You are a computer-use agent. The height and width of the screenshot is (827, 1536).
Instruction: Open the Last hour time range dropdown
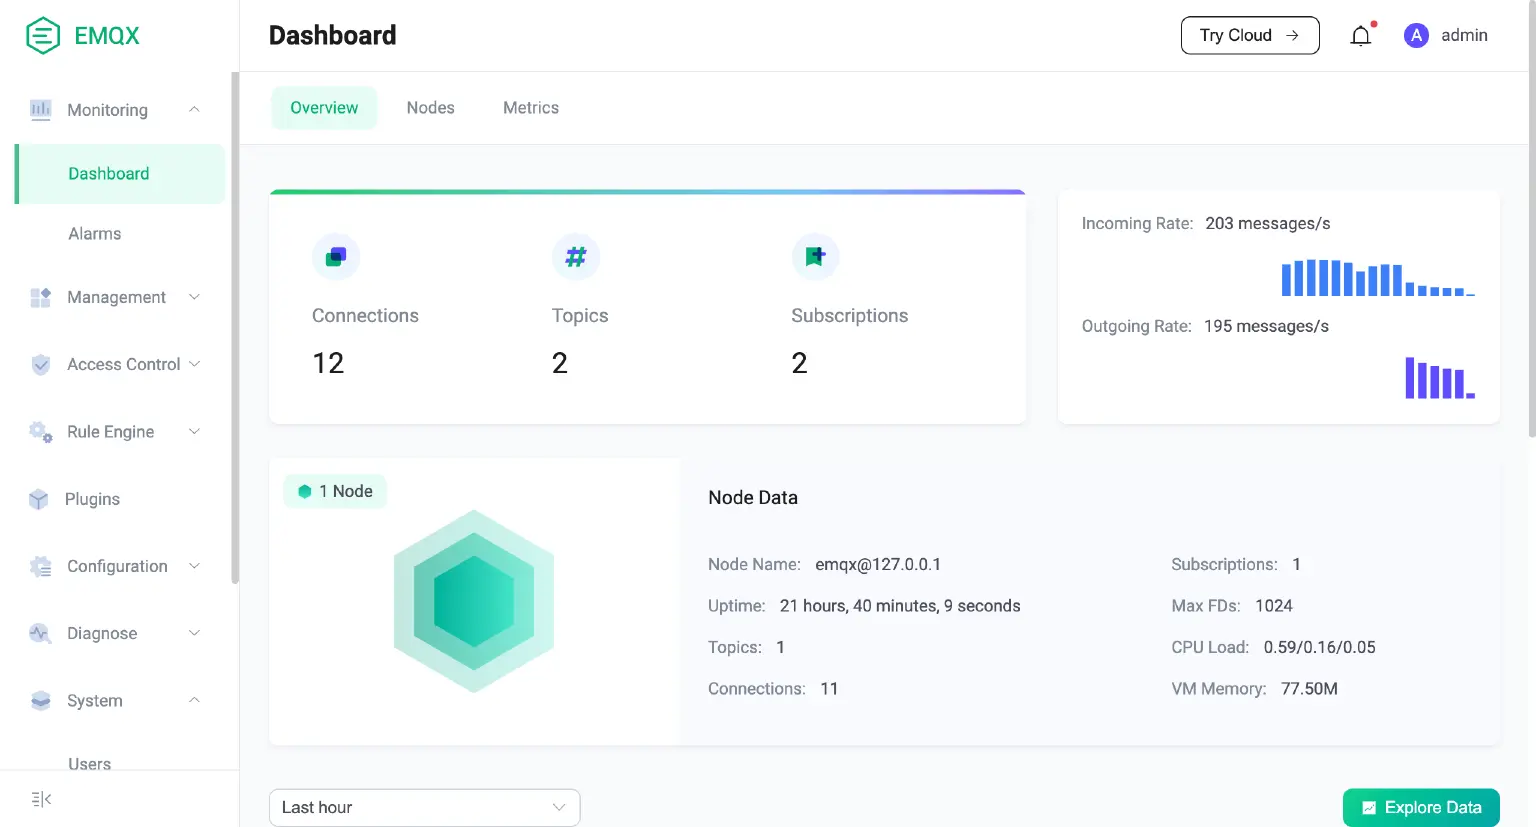(x=424, y=807)
